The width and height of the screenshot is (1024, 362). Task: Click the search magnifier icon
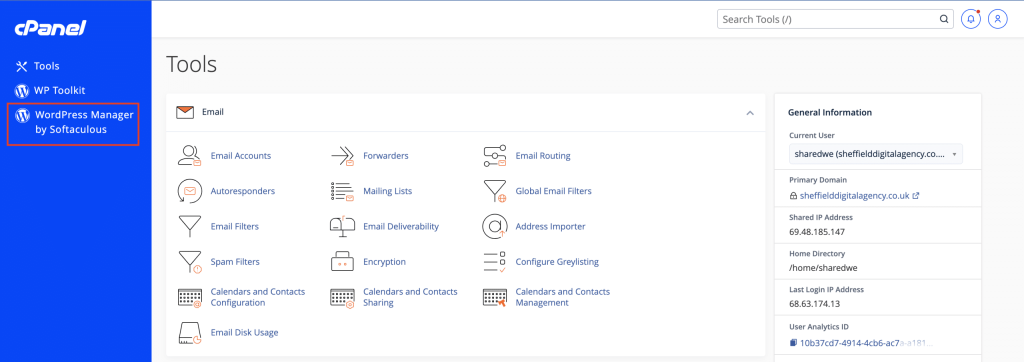(x=944, y=20)
